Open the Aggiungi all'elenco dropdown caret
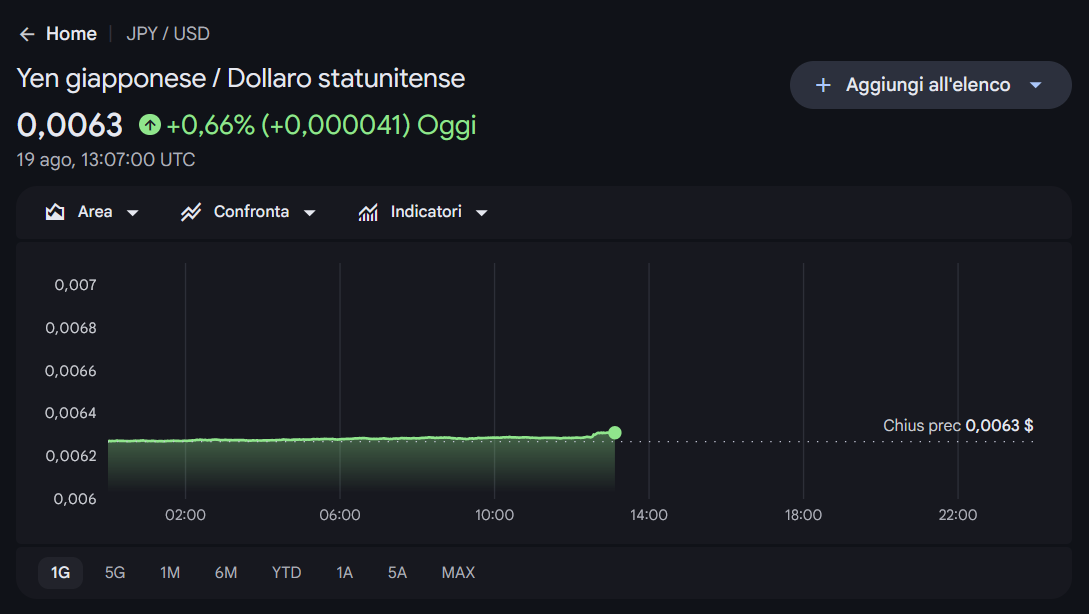This screenshot has height=614, width=1089. click(x=1036, y=85)
